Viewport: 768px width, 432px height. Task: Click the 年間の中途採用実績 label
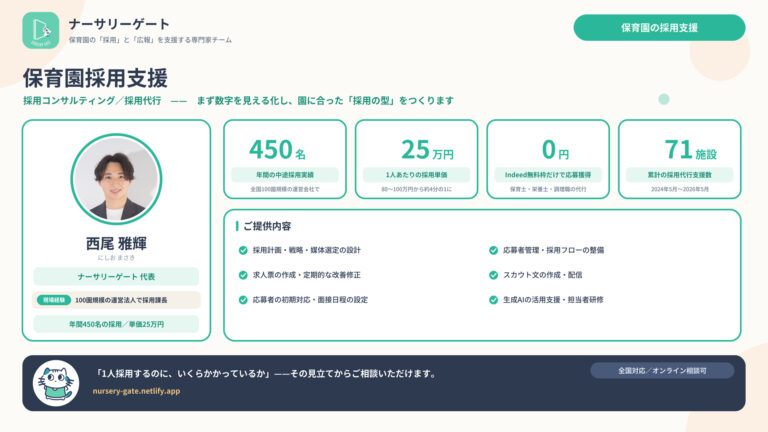pos(285,175)
